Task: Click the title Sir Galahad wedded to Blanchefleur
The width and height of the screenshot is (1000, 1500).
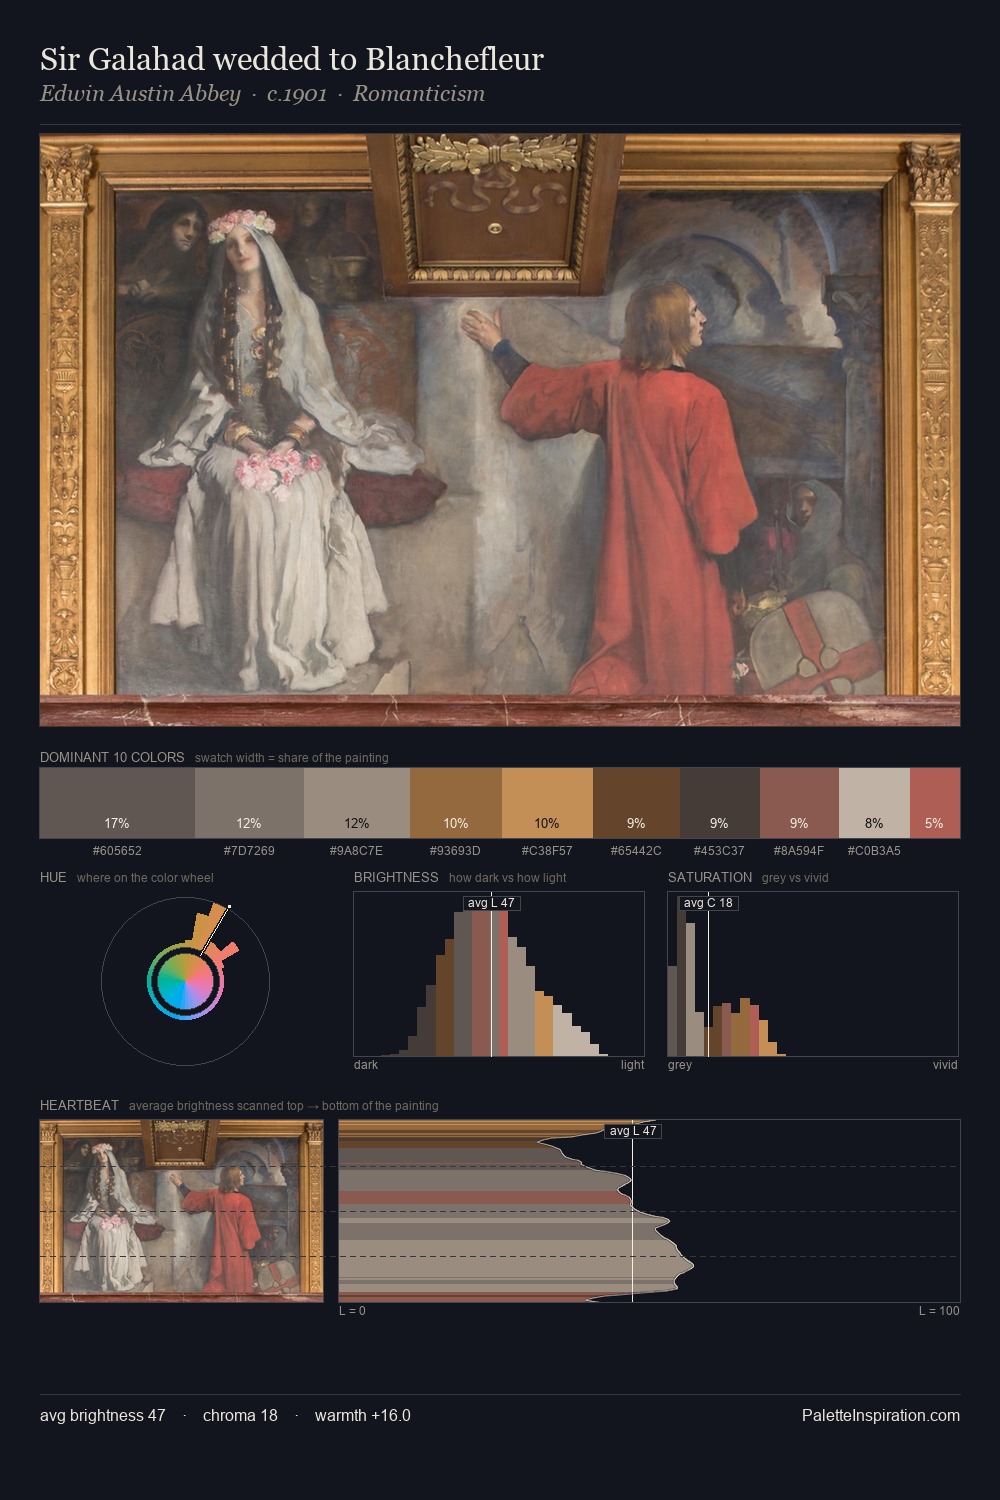Action: click(292, 59)
